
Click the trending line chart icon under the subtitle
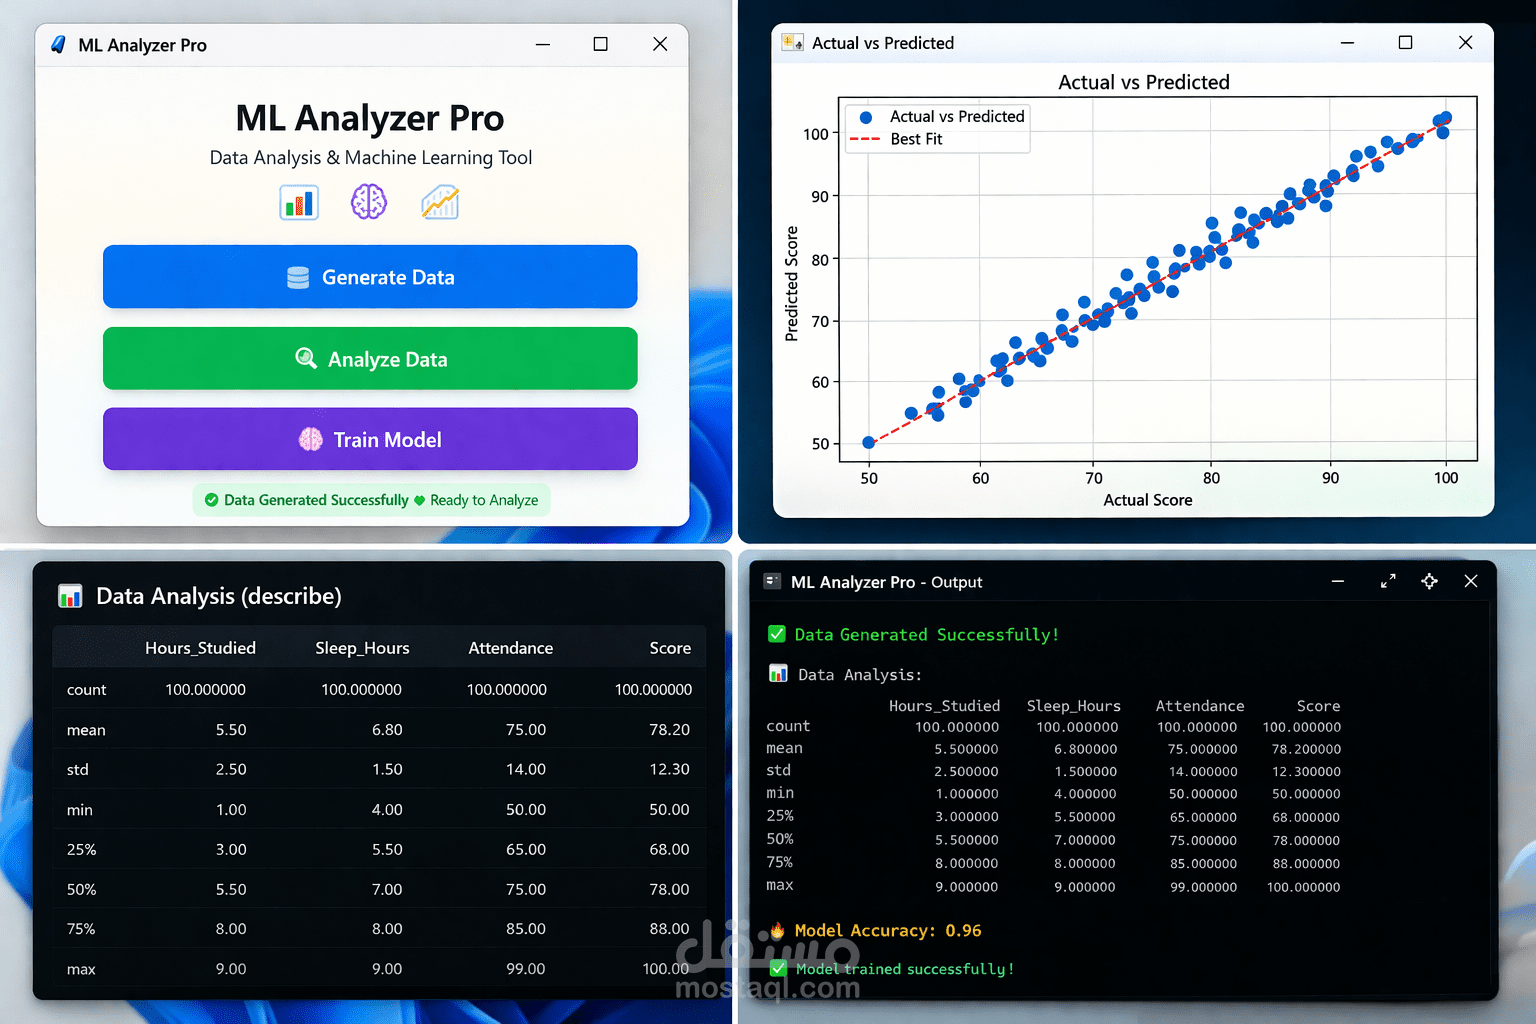pos(440,201)
